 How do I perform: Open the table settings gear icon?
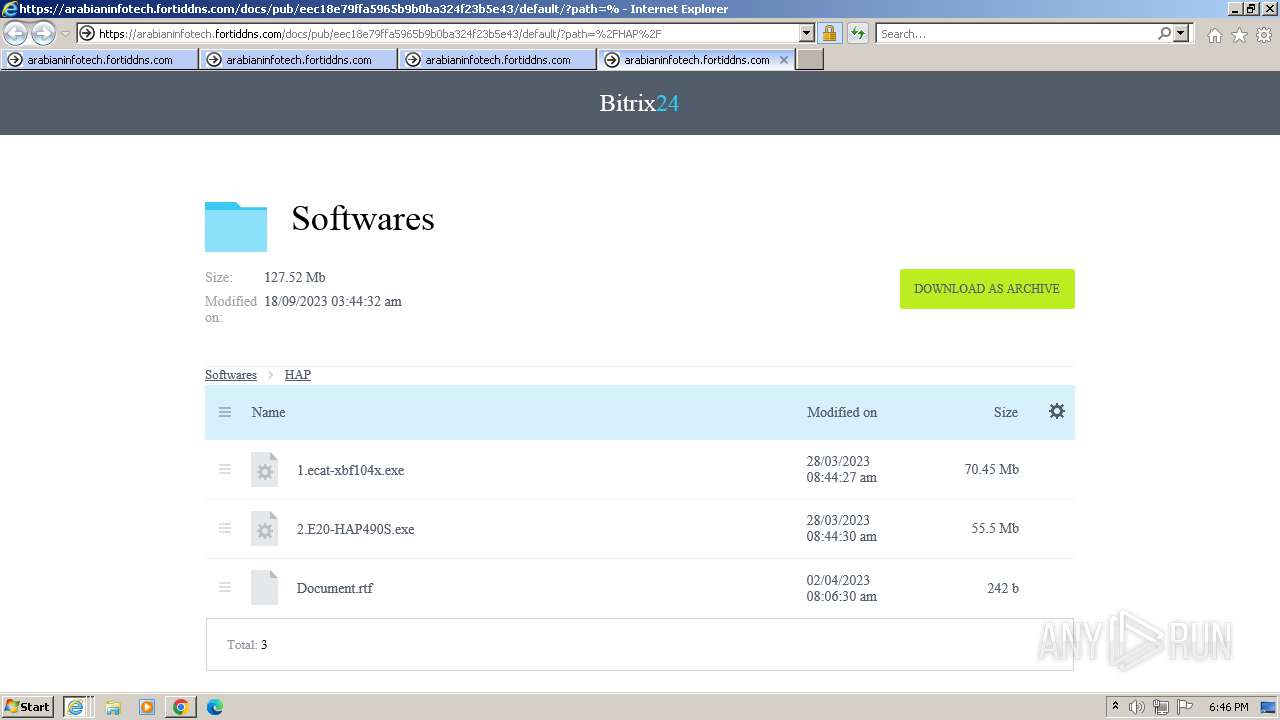tap(1057, 411)
